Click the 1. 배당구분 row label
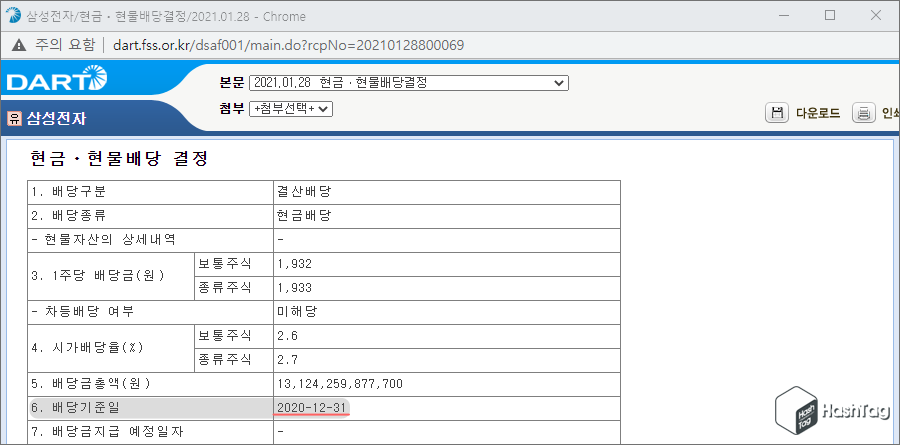The height and width of the screenshot is (445, 900). tap(69, 192)
